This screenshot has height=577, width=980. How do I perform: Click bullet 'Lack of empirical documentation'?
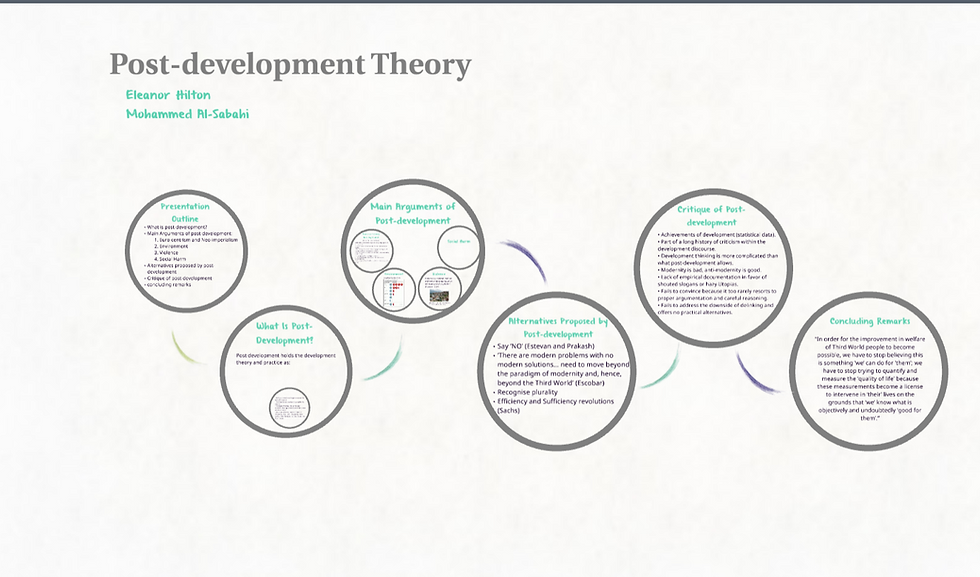click(x=712, y=280)
